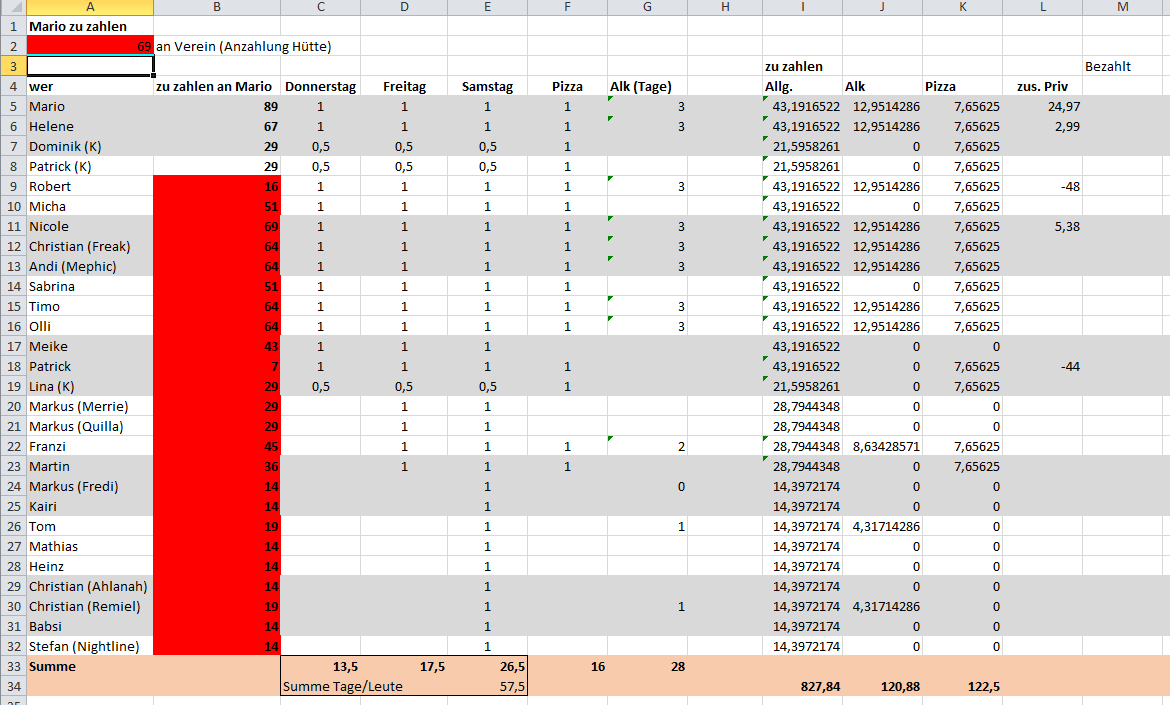Select name cell 'Markus (Merrie)'
Image resolution: width=1170 pixels, height=705 pixels.
click(90, 407)
